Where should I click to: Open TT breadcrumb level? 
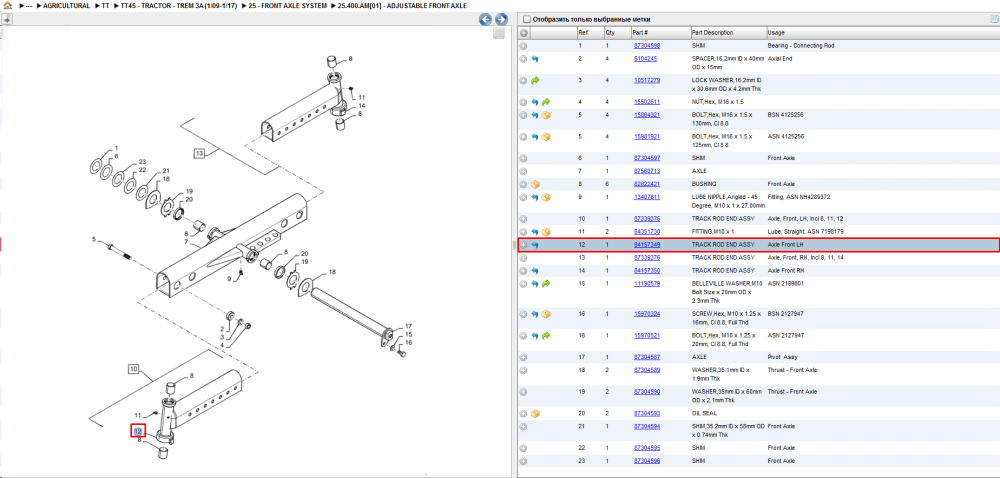click(105, 6)
